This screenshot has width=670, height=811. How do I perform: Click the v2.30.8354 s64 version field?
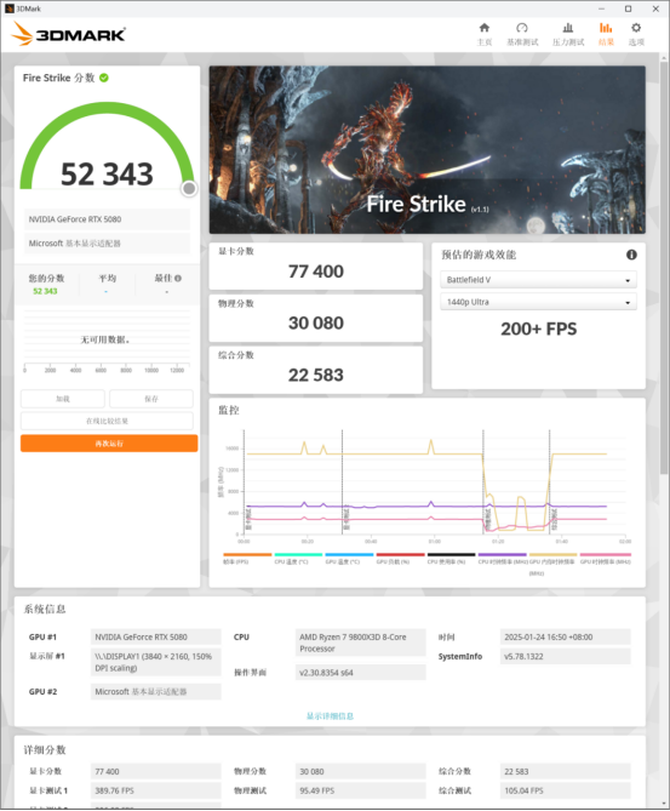click(x=361, y=672)
